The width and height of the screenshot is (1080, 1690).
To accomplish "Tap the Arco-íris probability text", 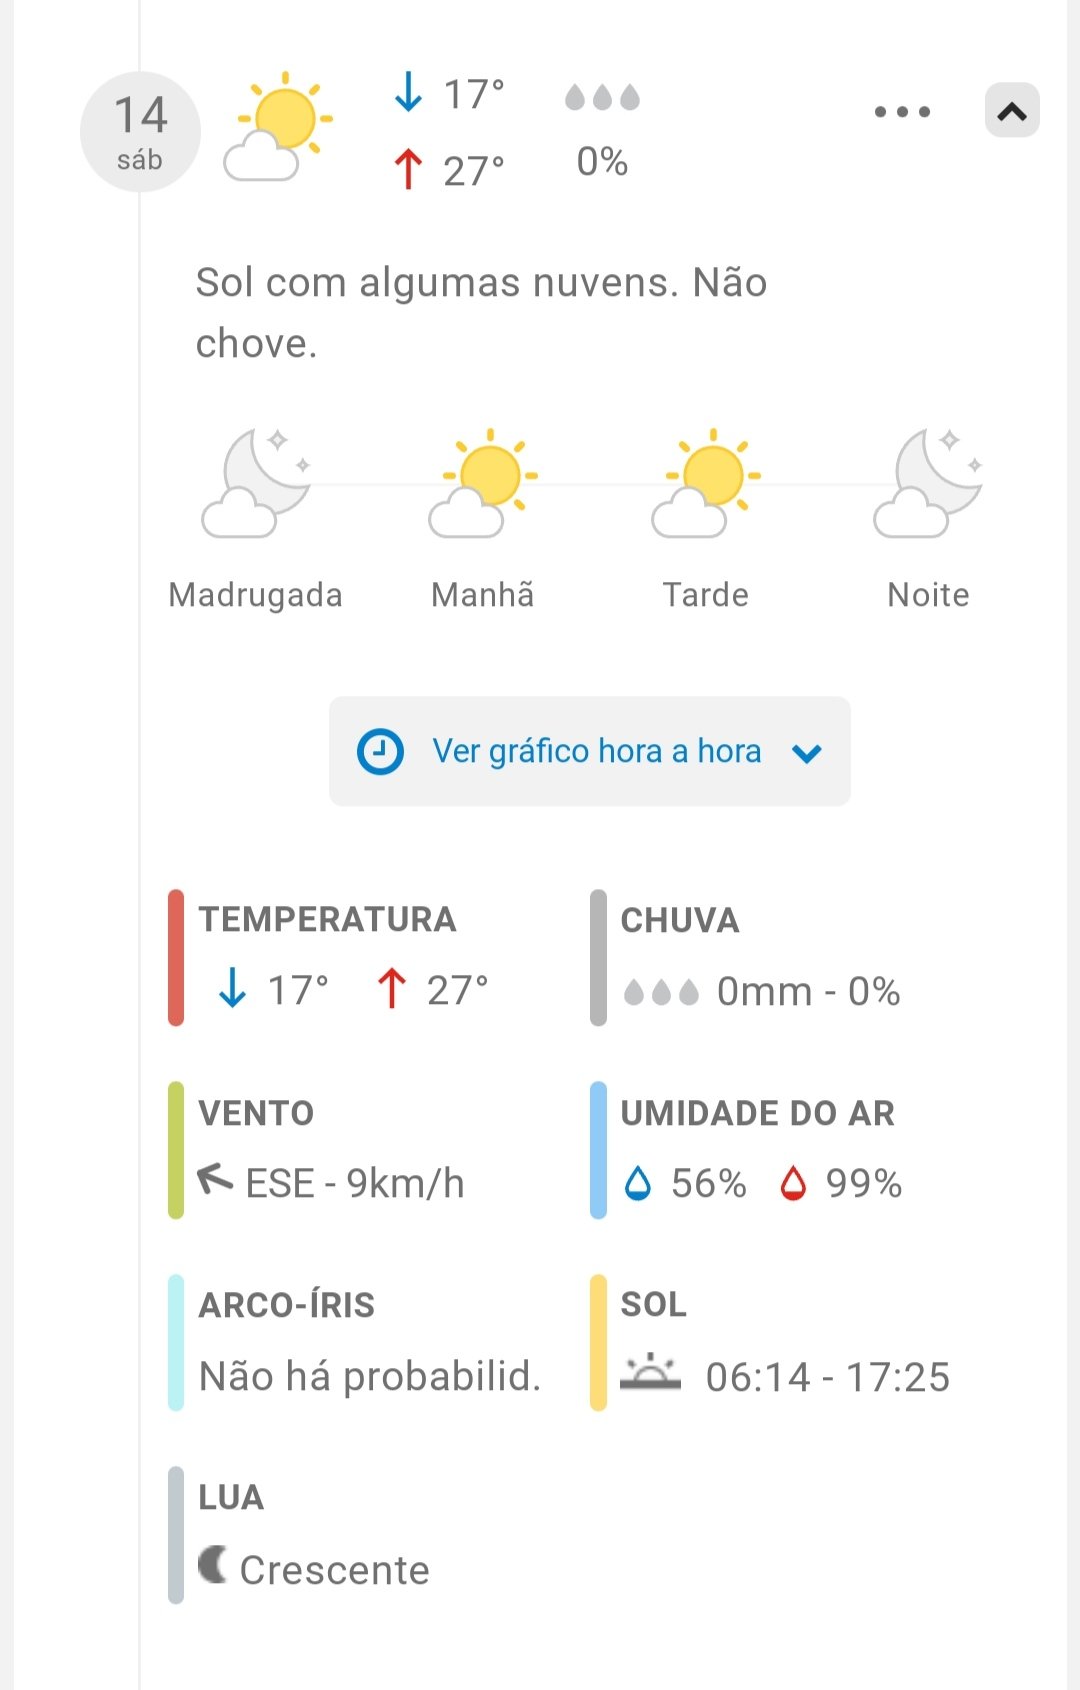I will [370, 1376].
